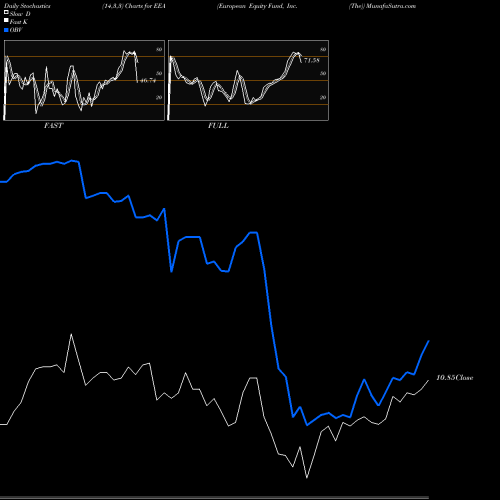
Task: Click the white Close line's end point
Action: (x=428, y=380)
